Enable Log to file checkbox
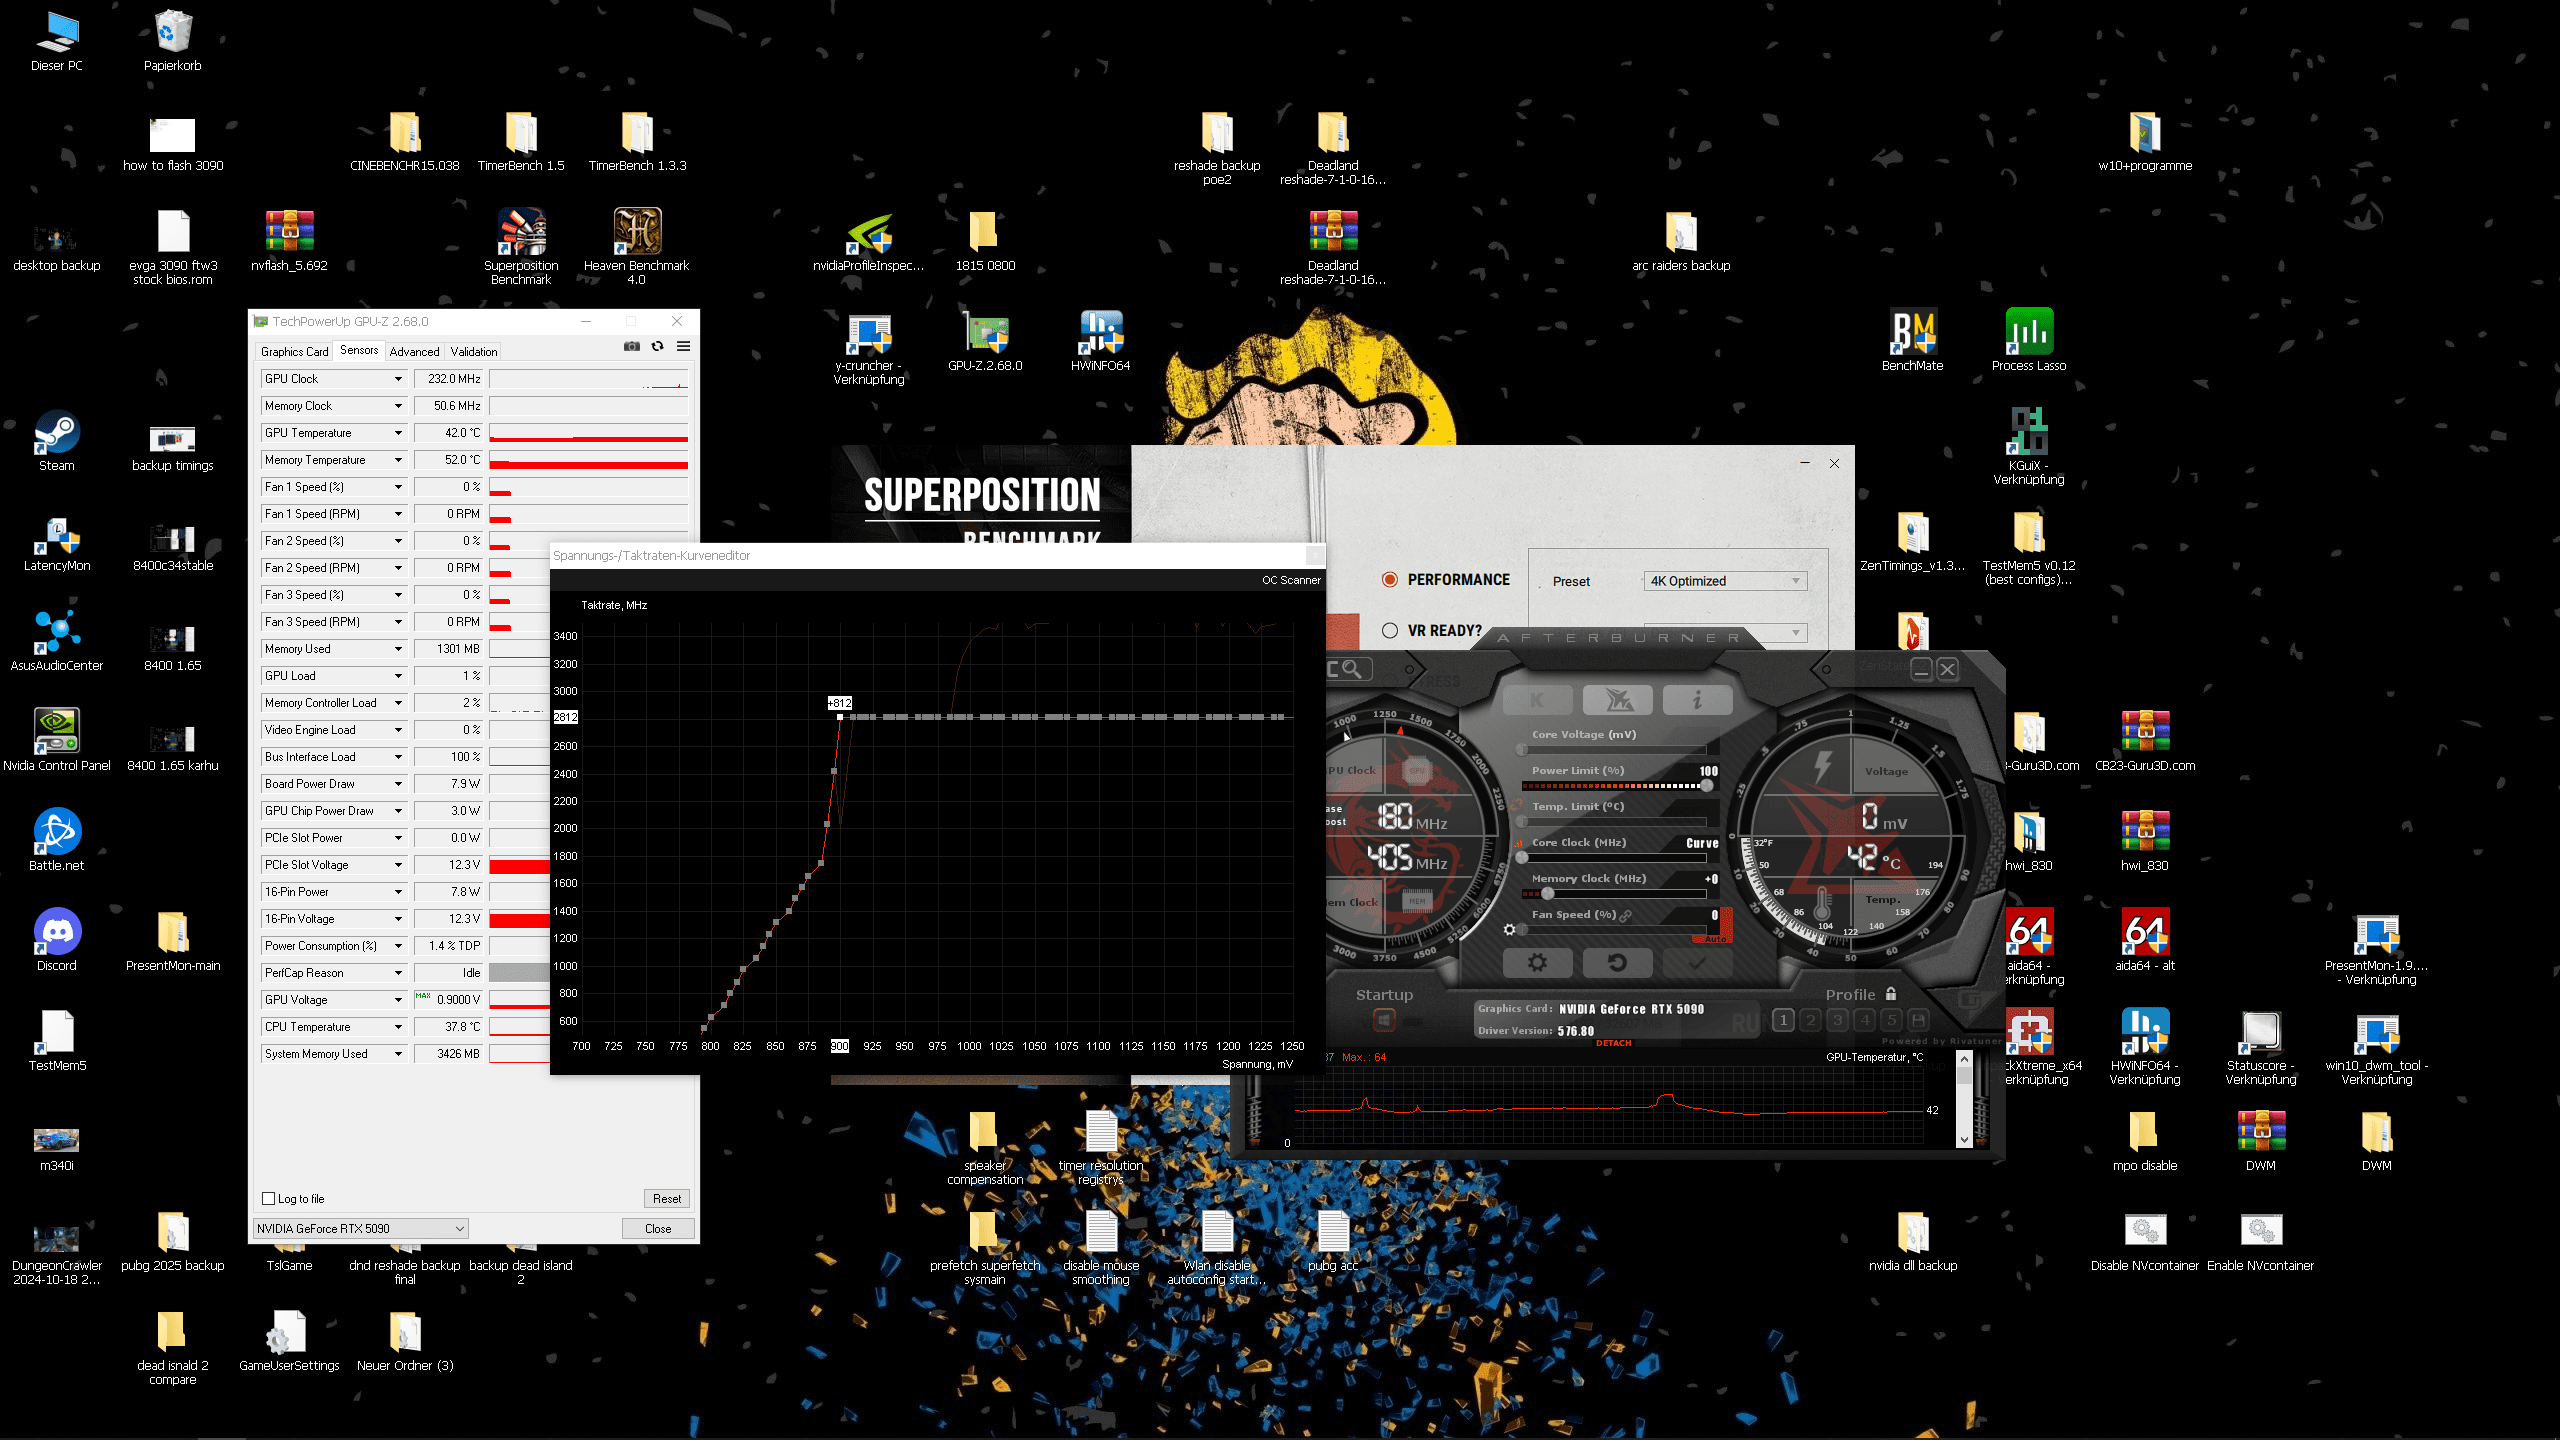The height and width of the screenshot is (1440, 2560). tap(268, 1198)
